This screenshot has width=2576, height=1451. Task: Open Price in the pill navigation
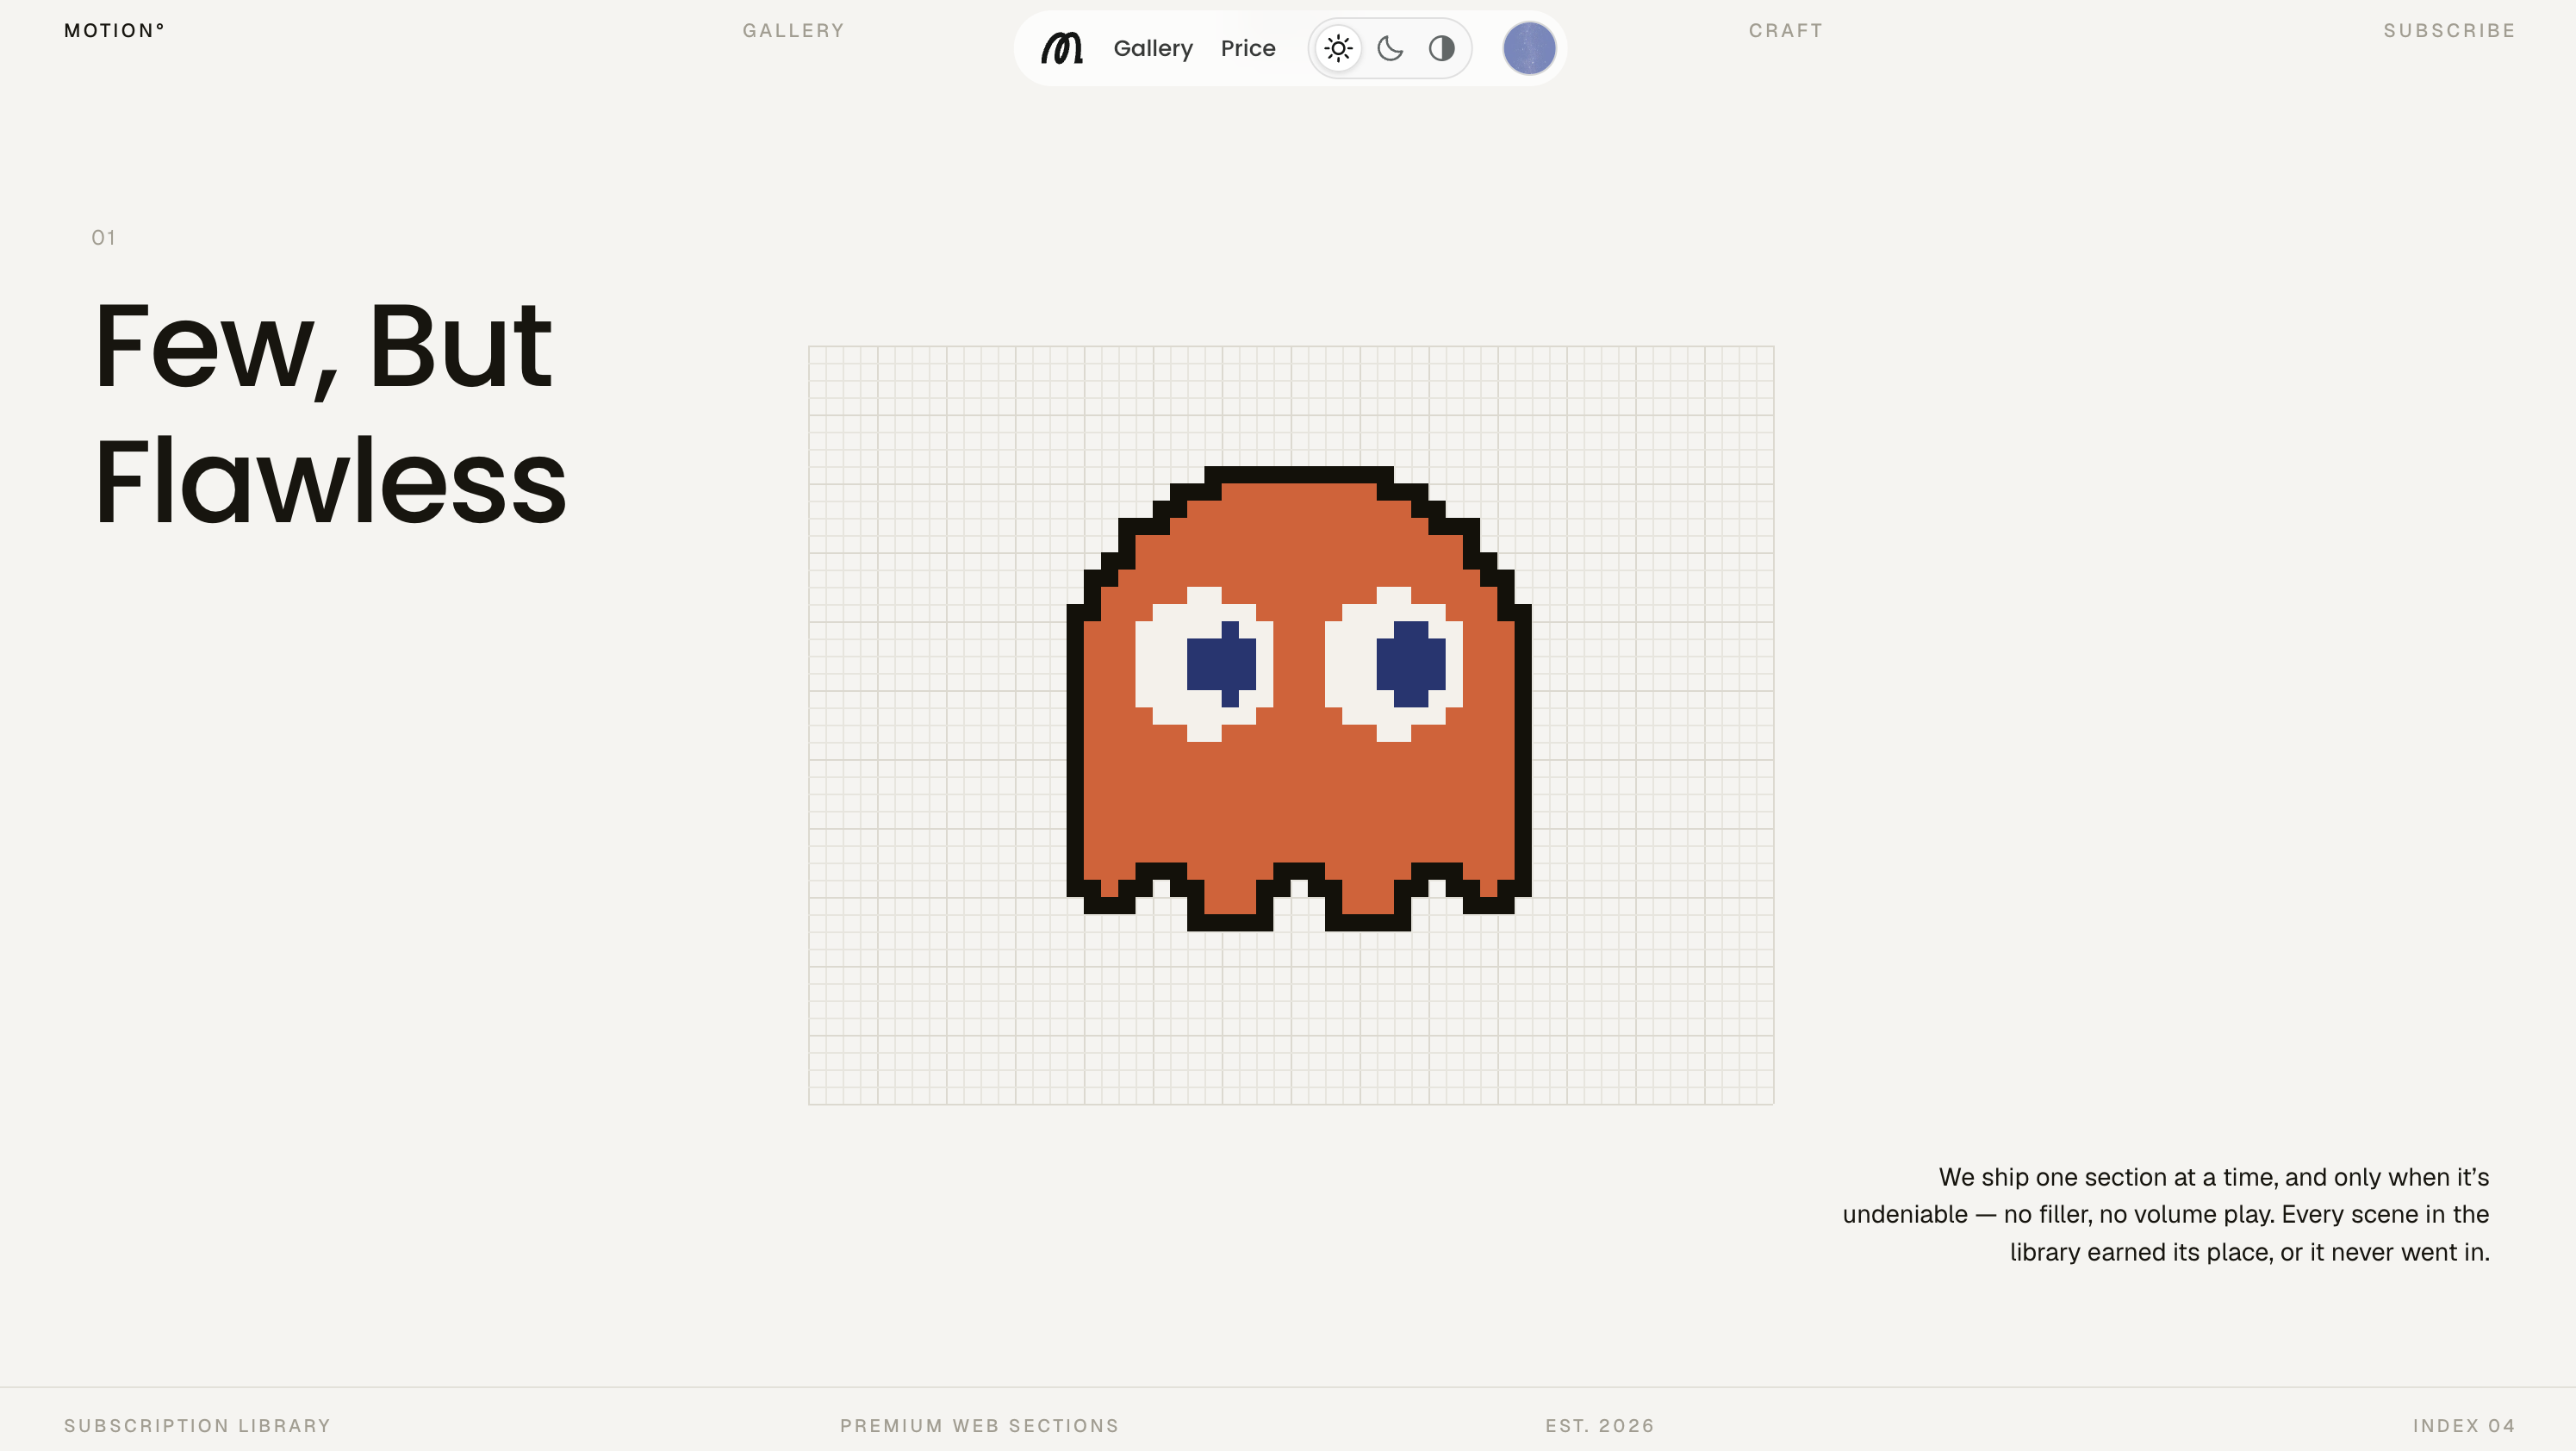pos(1248,48)
